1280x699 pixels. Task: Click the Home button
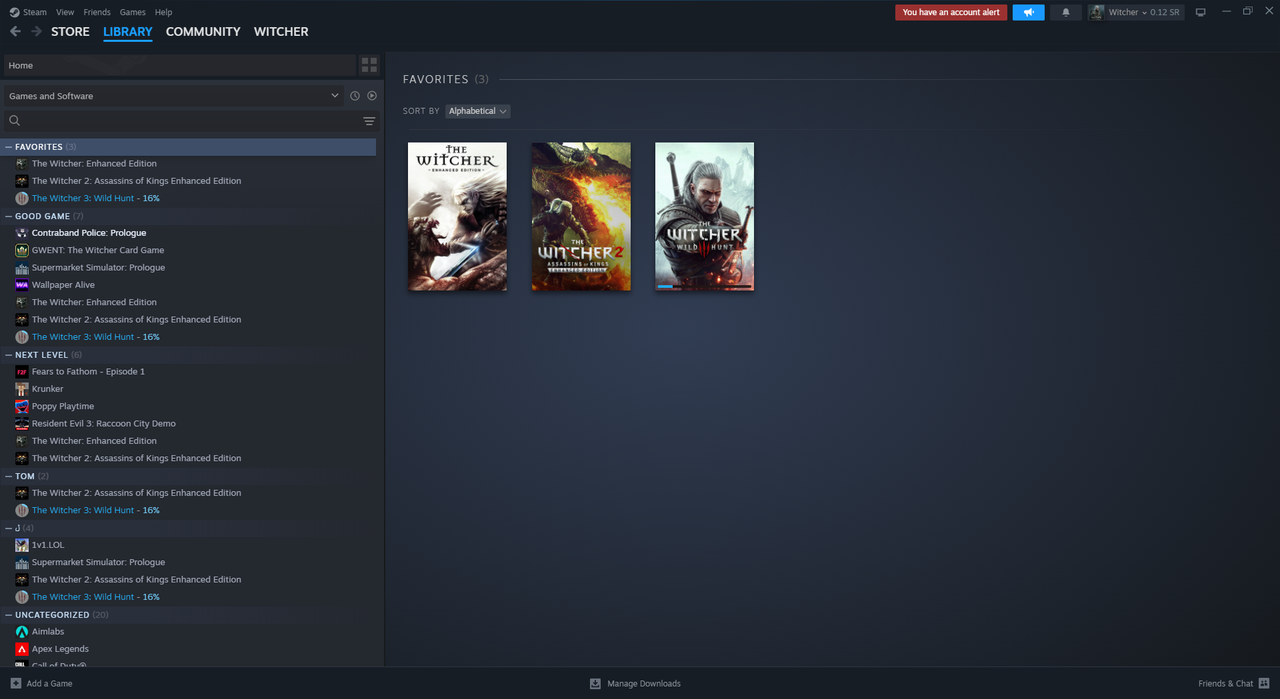[180, 65]
